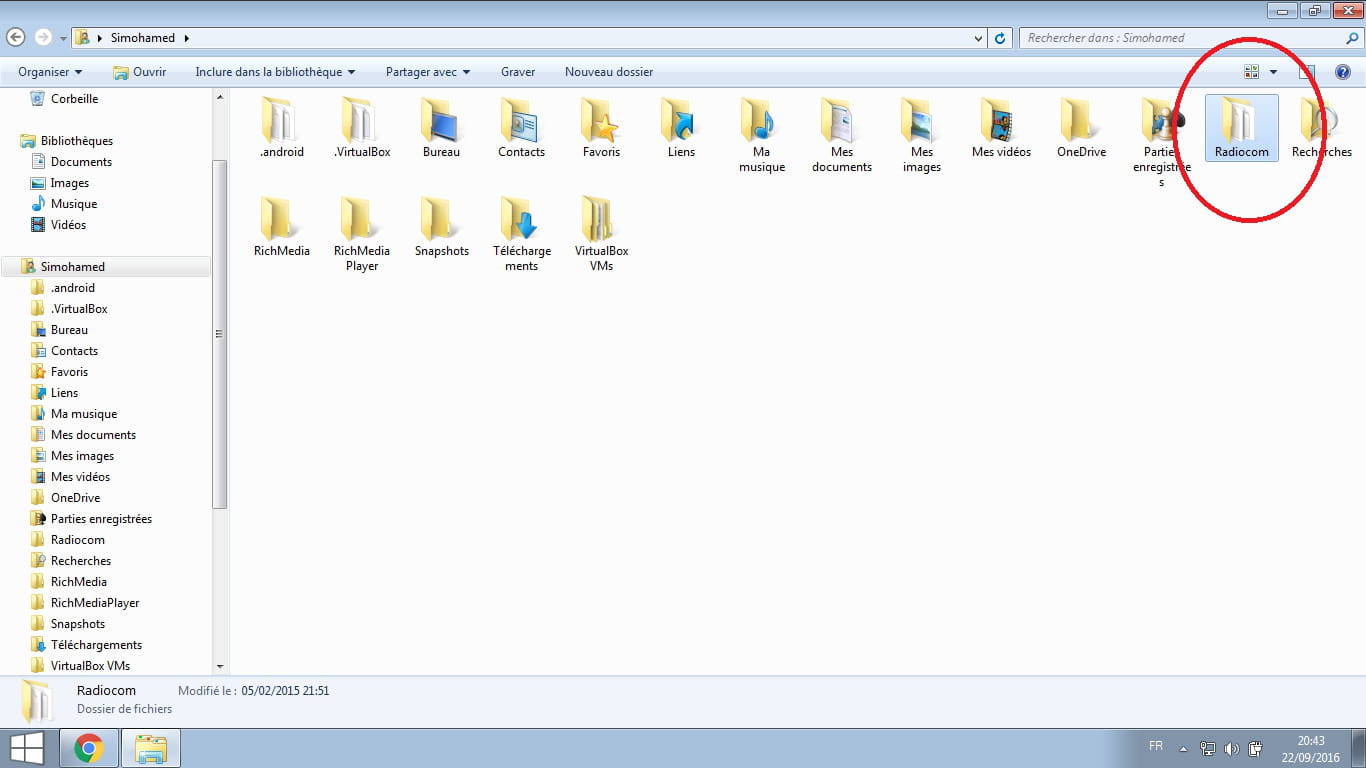Open the view options dropdown arrow
This screenshot has width=1366, height=768.
click(x=1273, y=72)
